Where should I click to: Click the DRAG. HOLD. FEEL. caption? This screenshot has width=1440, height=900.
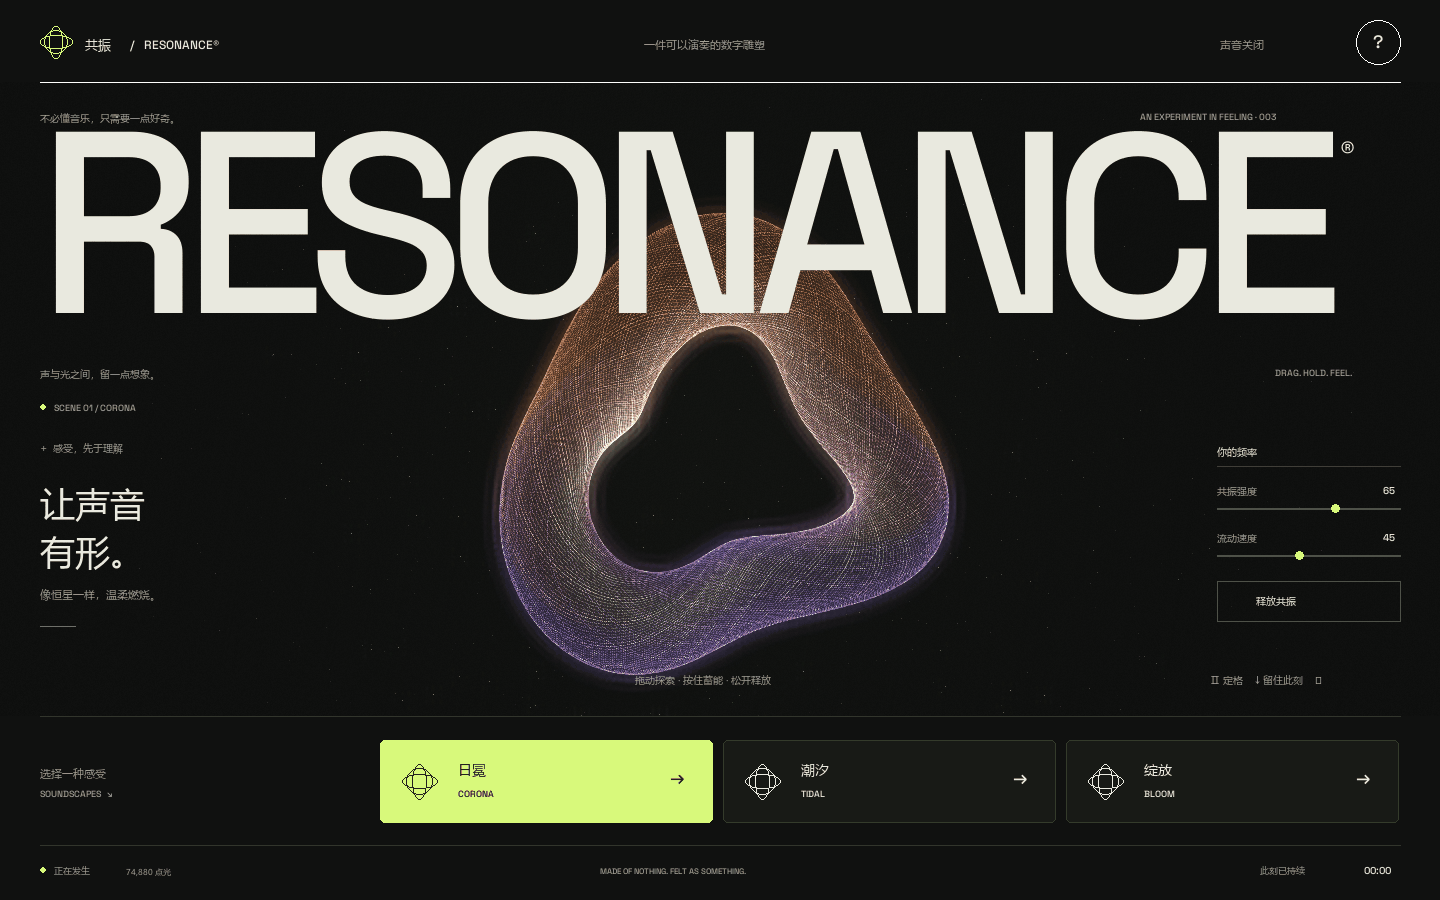pos(1313,373)
